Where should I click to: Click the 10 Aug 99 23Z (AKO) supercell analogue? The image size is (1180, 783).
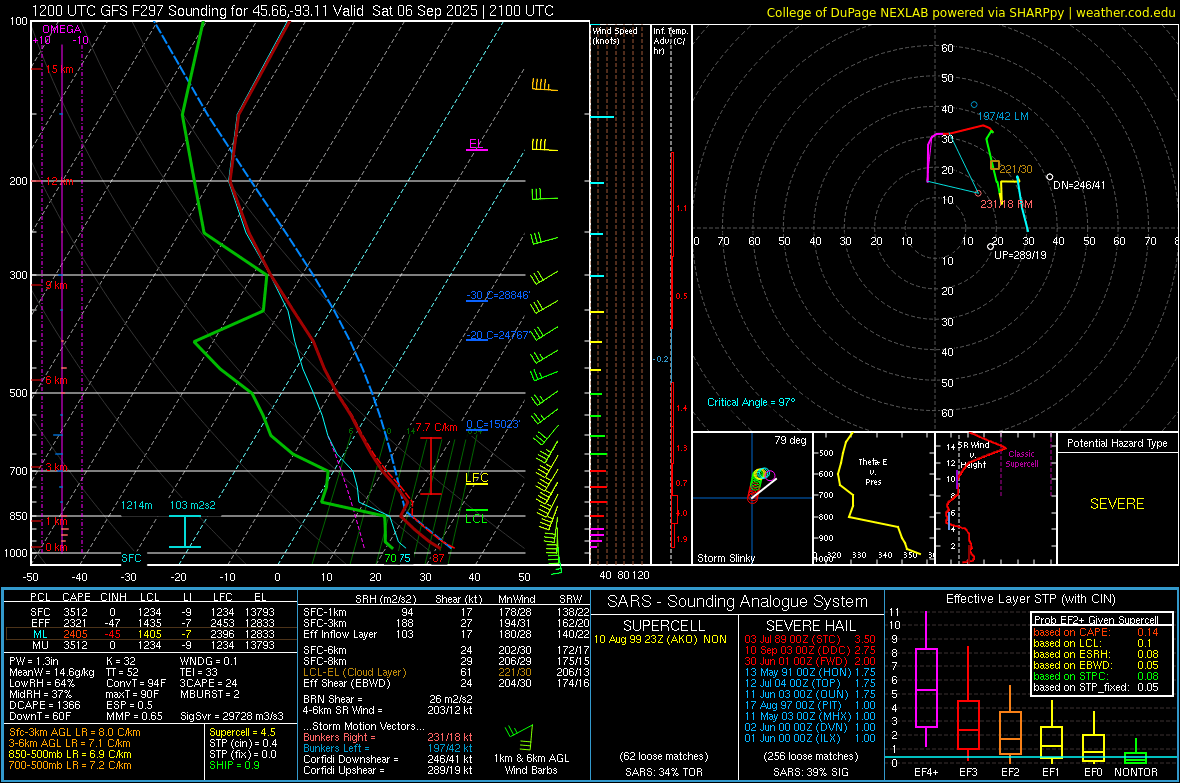pyautogui.click(x=660, y=639)
